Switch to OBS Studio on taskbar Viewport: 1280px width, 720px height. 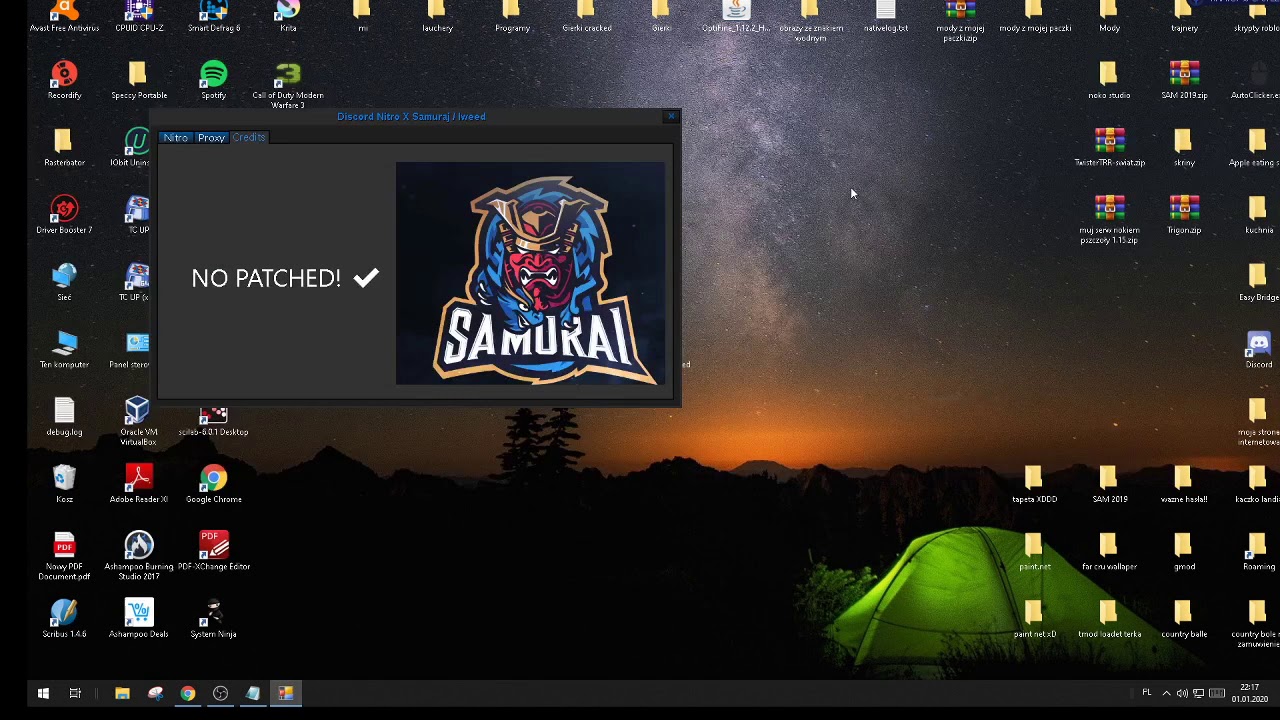220,693
